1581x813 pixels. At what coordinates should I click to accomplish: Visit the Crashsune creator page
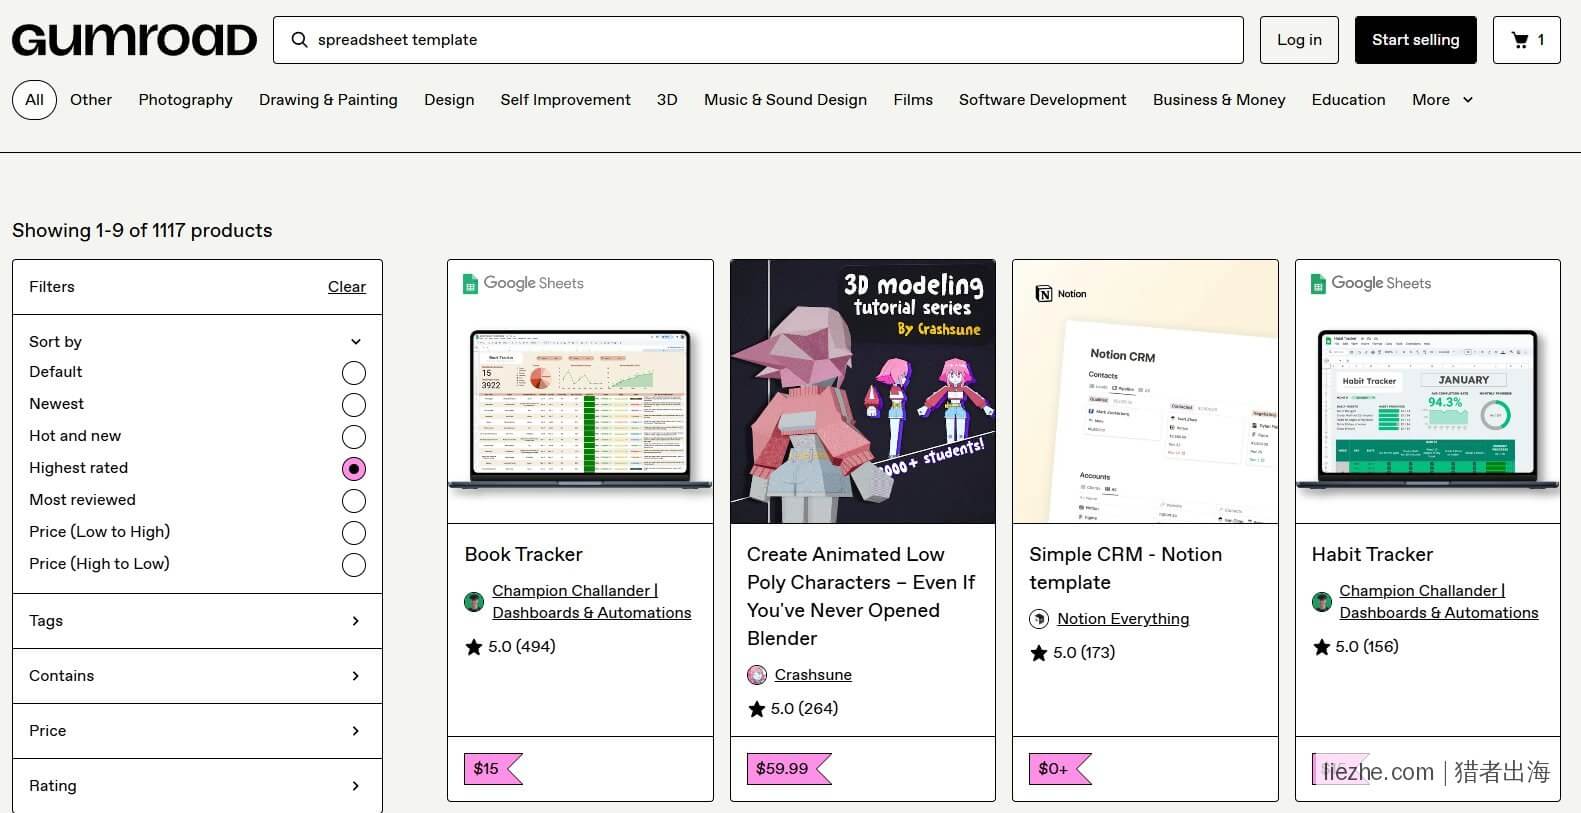(813, 675)
